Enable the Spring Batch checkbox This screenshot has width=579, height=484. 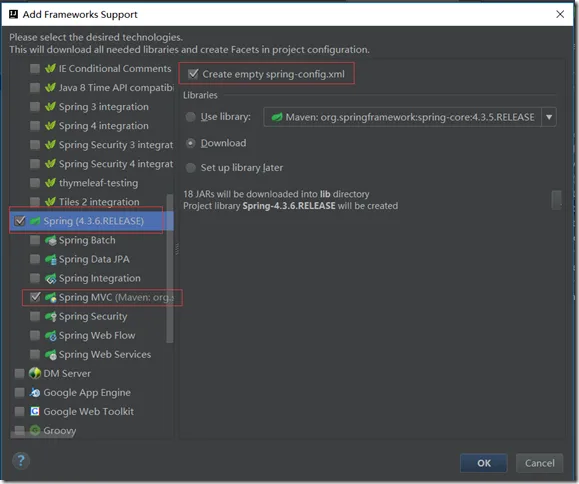click(35, 240)
